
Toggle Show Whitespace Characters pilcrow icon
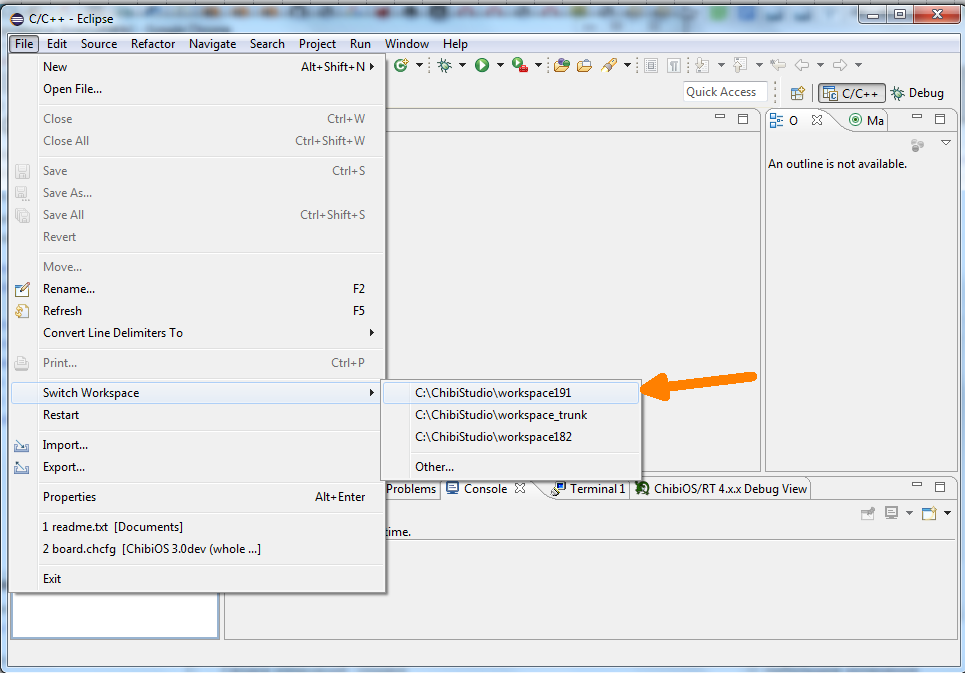pyautogui.click(x=675, y=66)
